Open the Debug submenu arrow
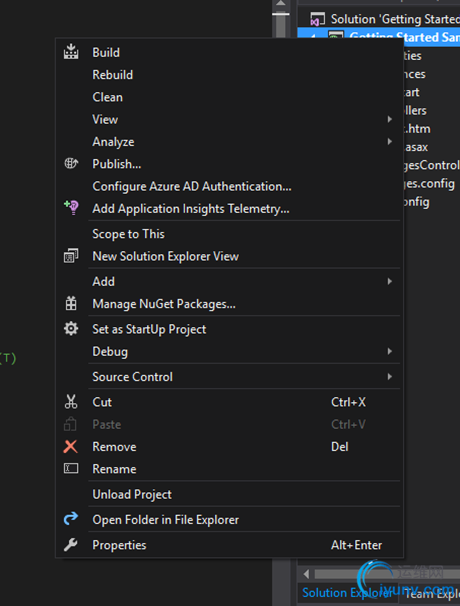The image size is (460, 606). pos(390,351)
